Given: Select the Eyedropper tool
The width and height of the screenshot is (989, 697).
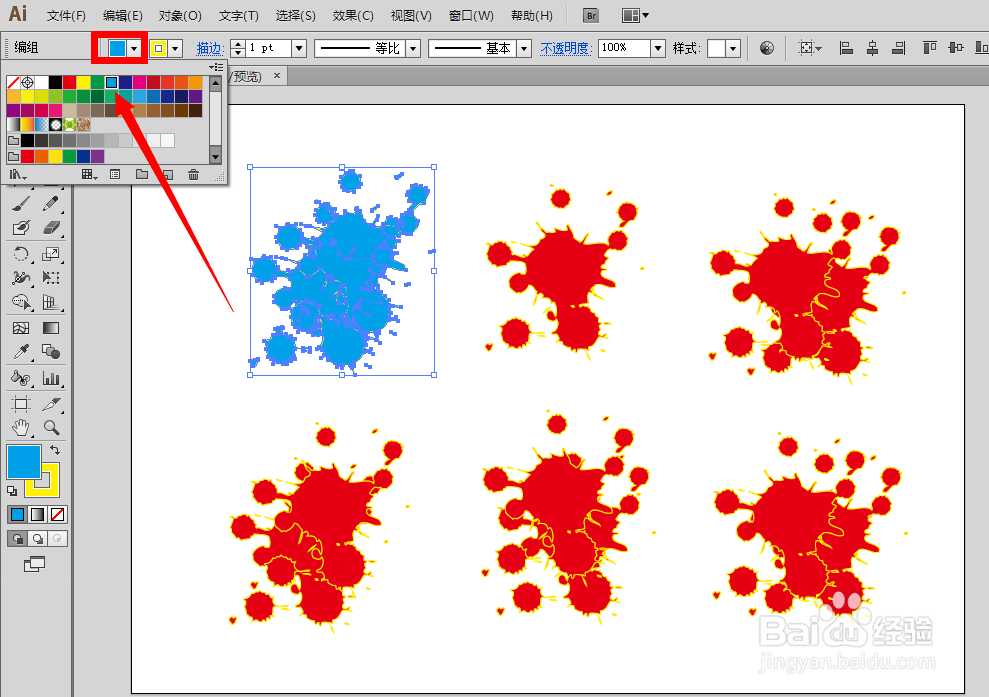Looking at the screenshot, I should tap(21, 352).
